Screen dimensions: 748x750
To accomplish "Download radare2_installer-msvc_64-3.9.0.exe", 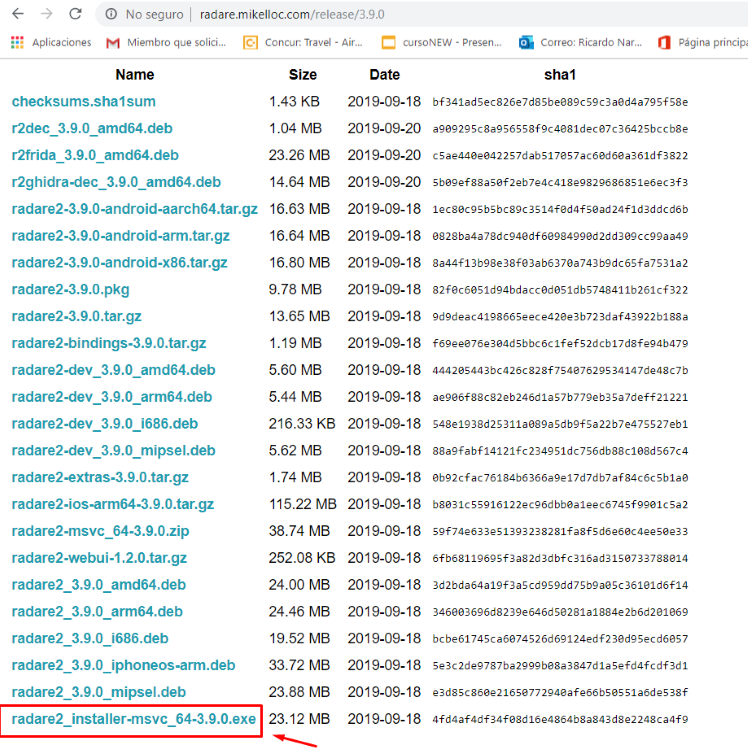I will coord(133,719).
